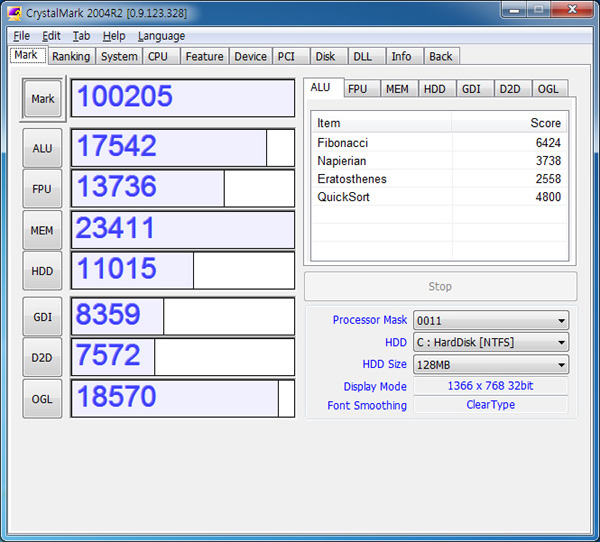Switch to the Disk tab
600x542 pixels.
[x=329, y=56]
